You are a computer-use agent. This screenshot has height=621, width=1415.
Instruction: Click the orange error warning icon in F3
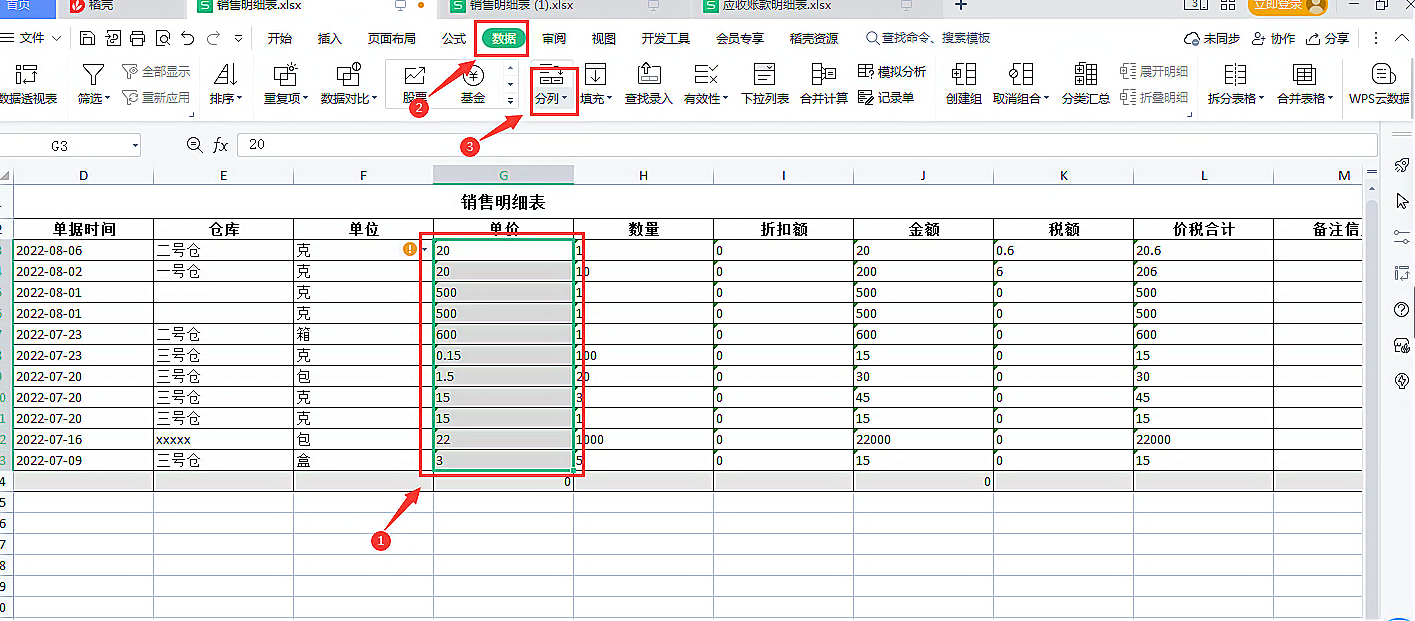(410, 249)
